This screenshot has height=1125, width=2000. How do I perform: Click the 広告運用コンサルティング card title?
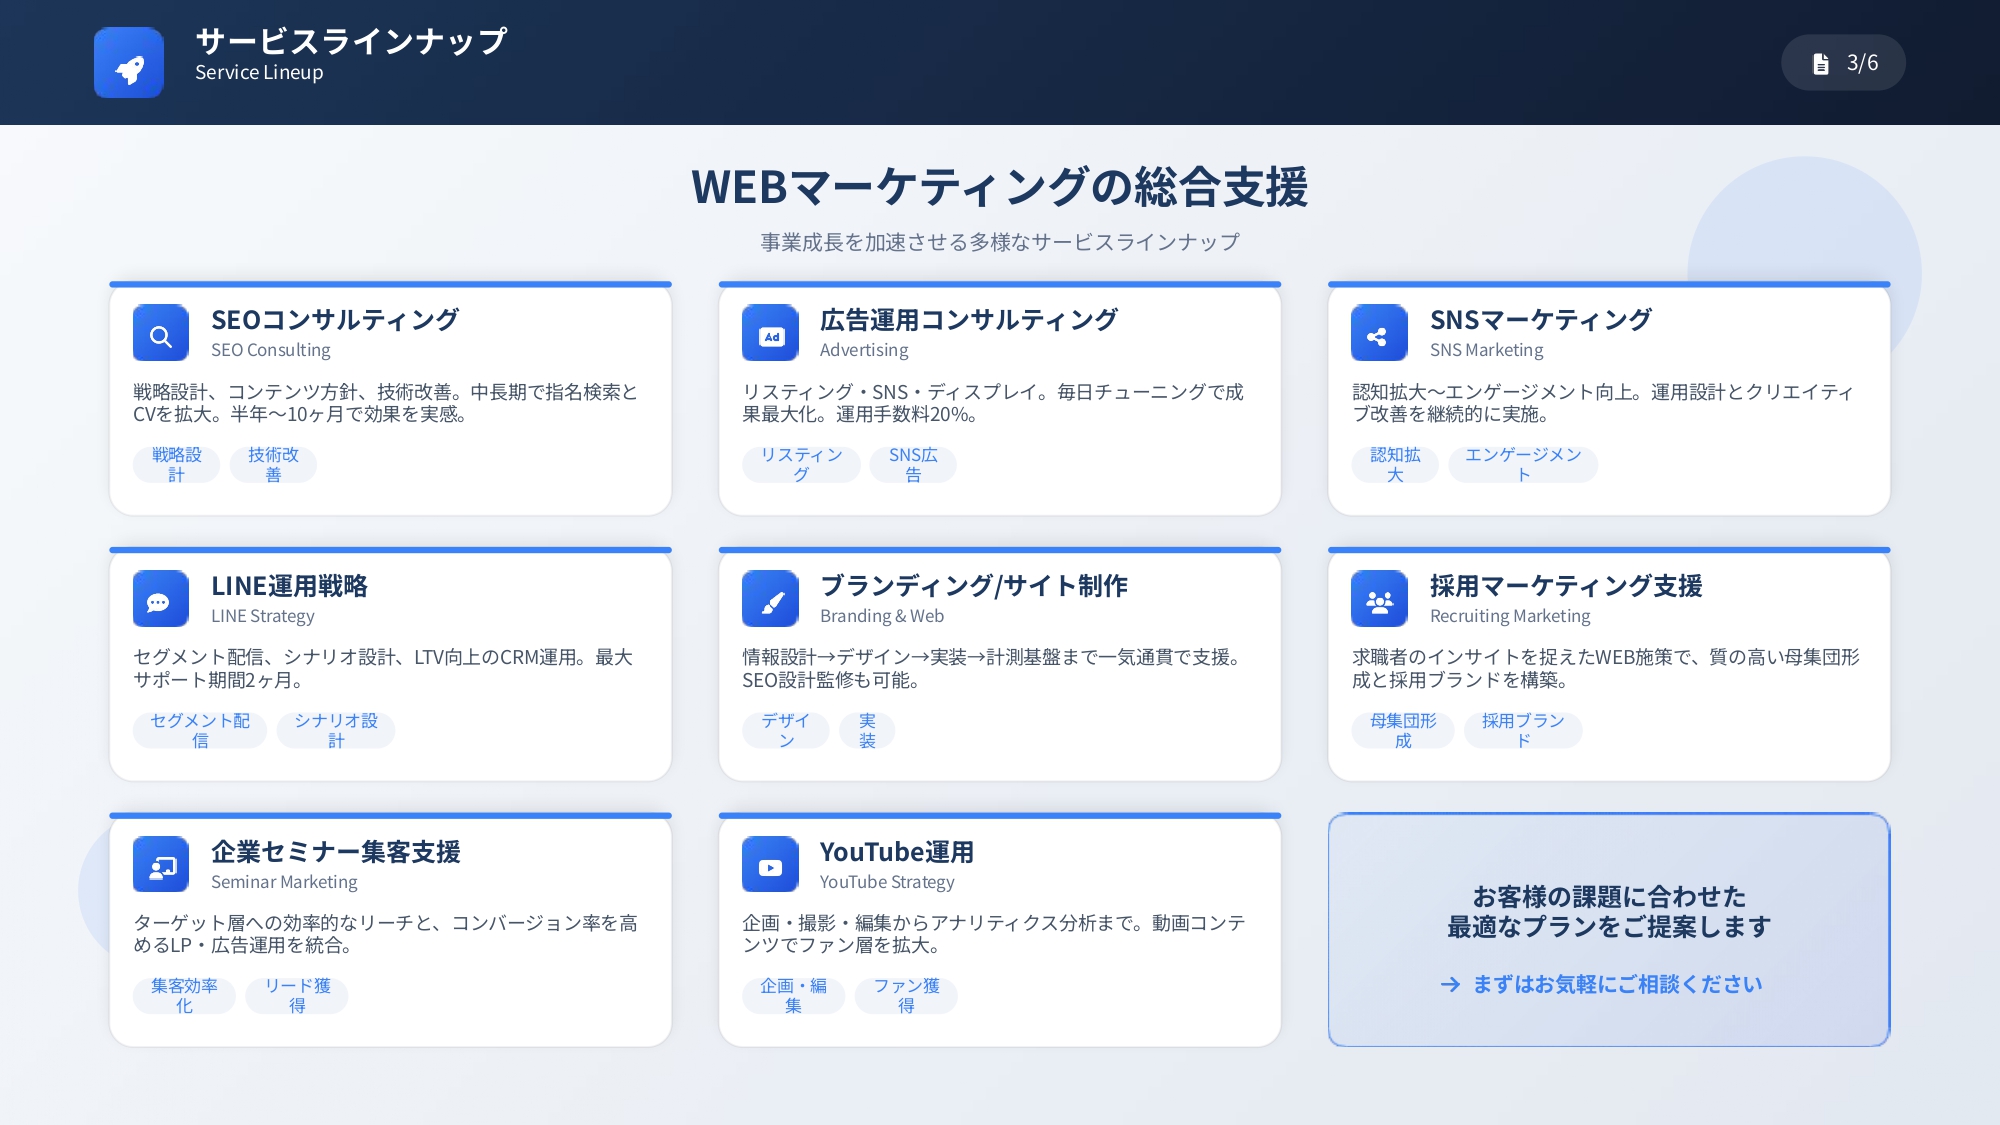tap(969, 320)
